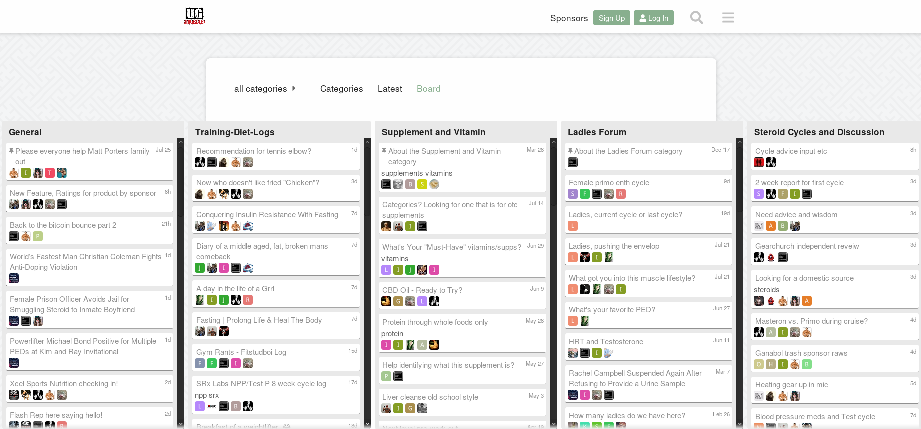Click first avatar under Back to bitcoin bounce
This screenshot has width=921, height=429.
[14, 236]
